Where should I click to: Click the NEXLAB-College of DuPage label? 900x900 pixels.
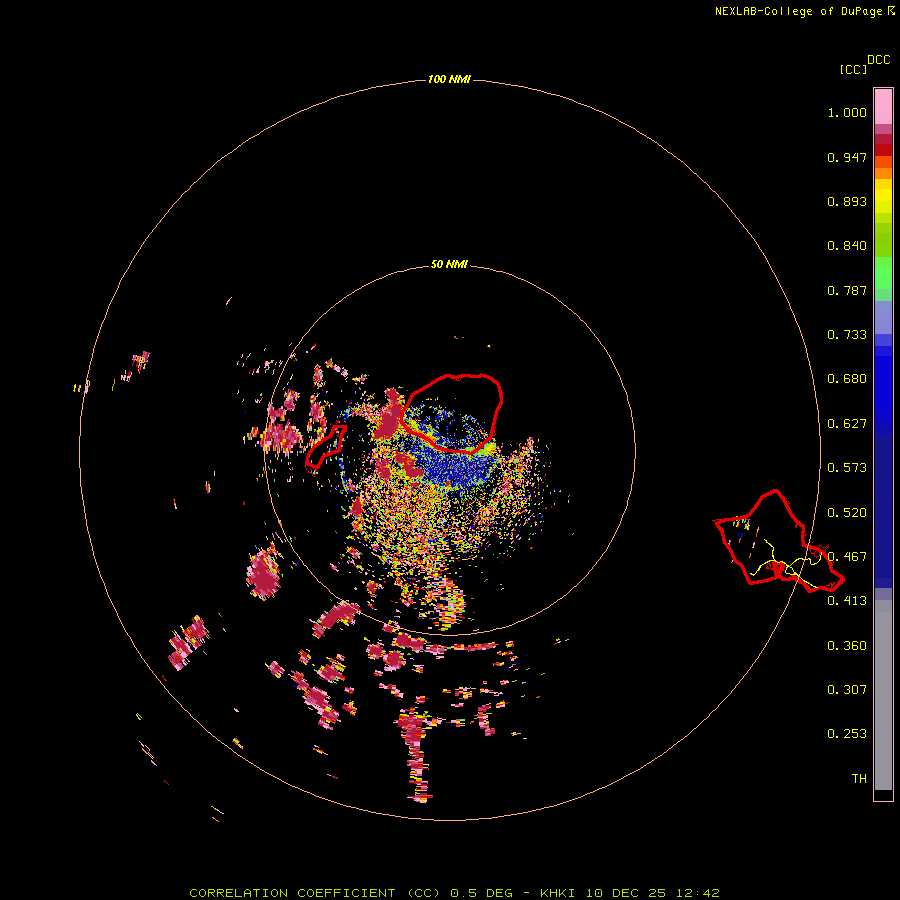point(805,11)
